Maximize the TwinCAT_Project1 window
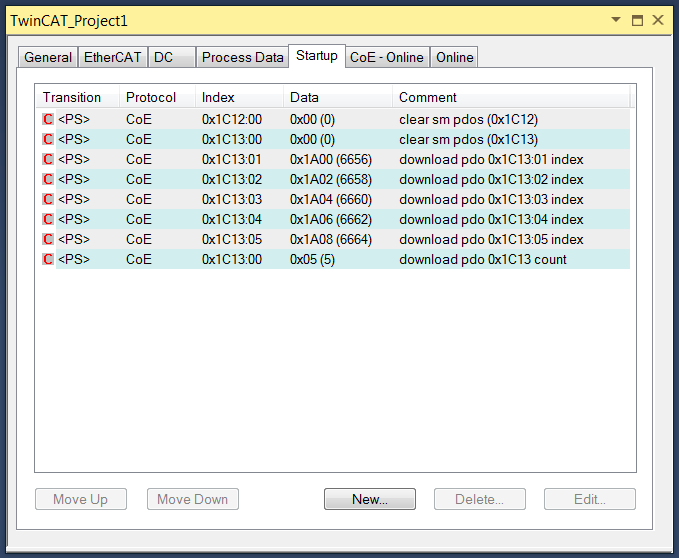The height and width of the screenshot is (558, 679). 637,20
